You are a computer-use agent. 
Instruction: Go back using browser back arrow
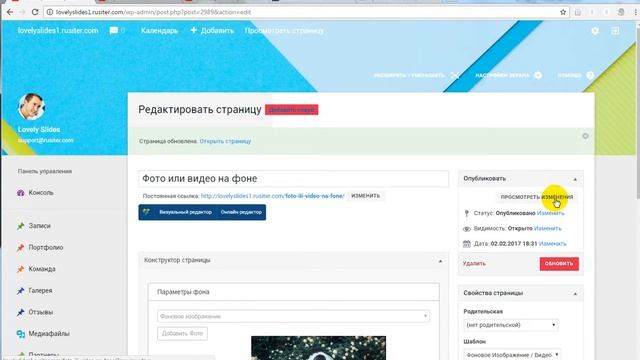coord(9,12)
